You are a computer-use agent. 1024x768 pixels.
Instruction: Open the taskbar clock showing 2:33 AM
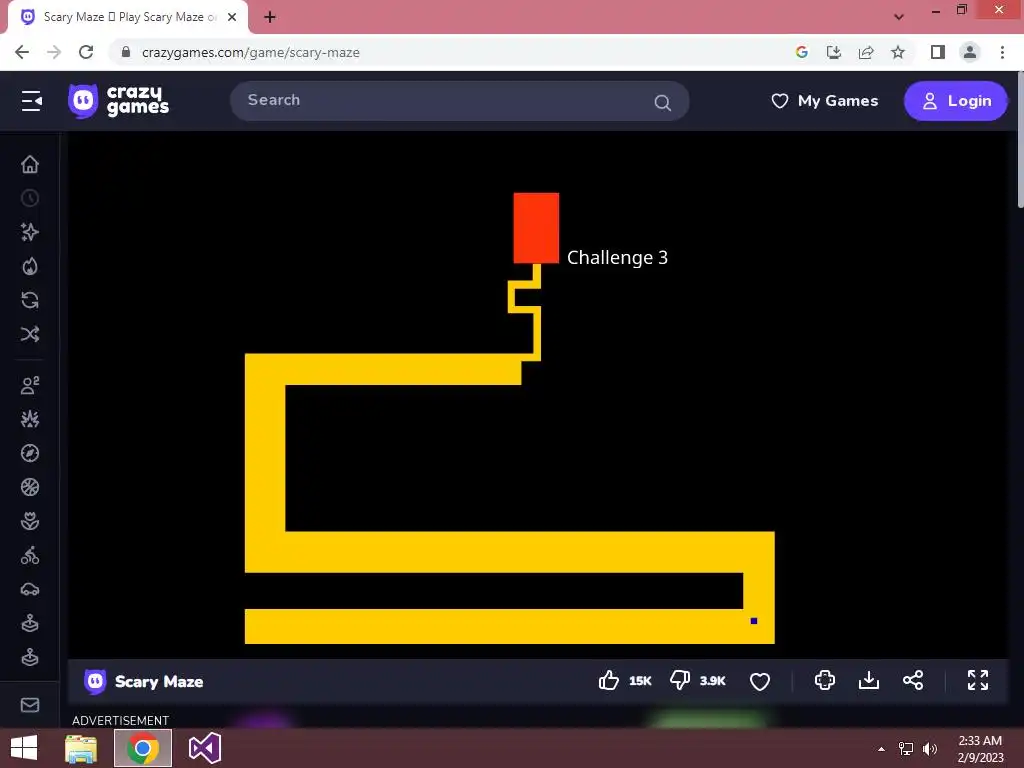click(980, 749)
